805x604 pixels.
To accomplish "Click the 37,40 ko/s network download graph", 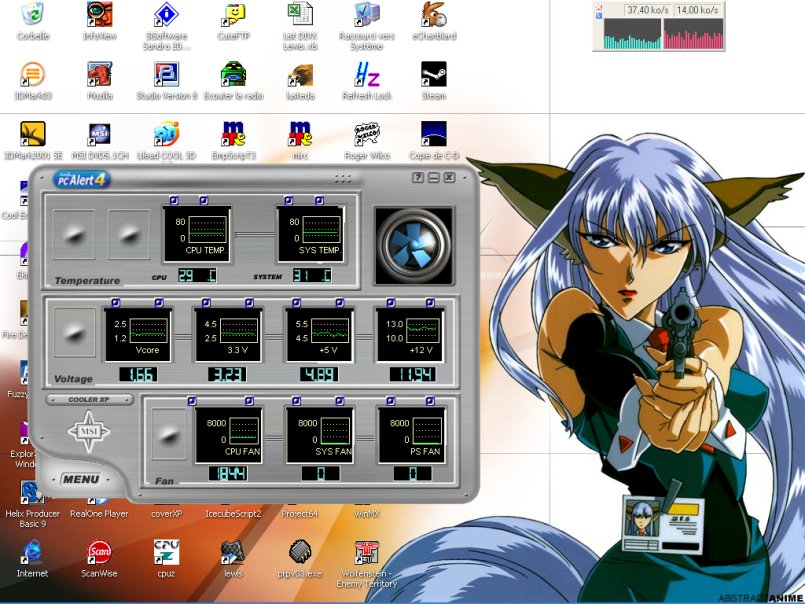I will tap(632, 34).
